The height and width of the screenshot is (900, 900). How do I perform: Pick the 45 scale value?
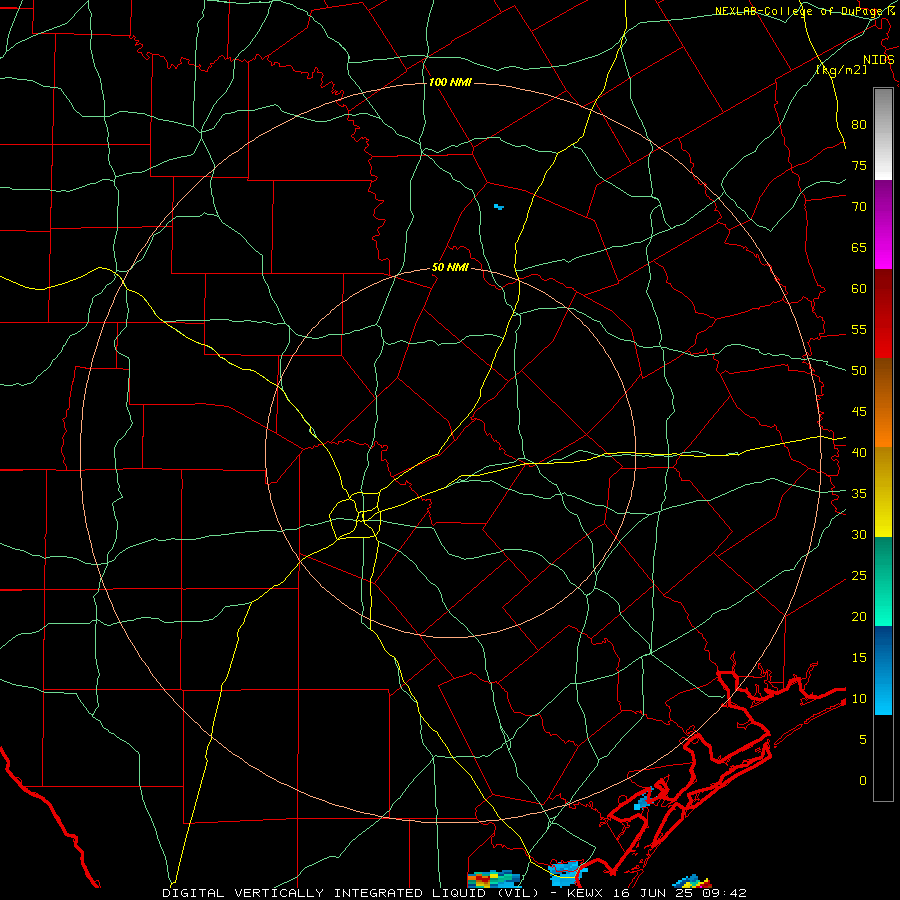point(859,412)
